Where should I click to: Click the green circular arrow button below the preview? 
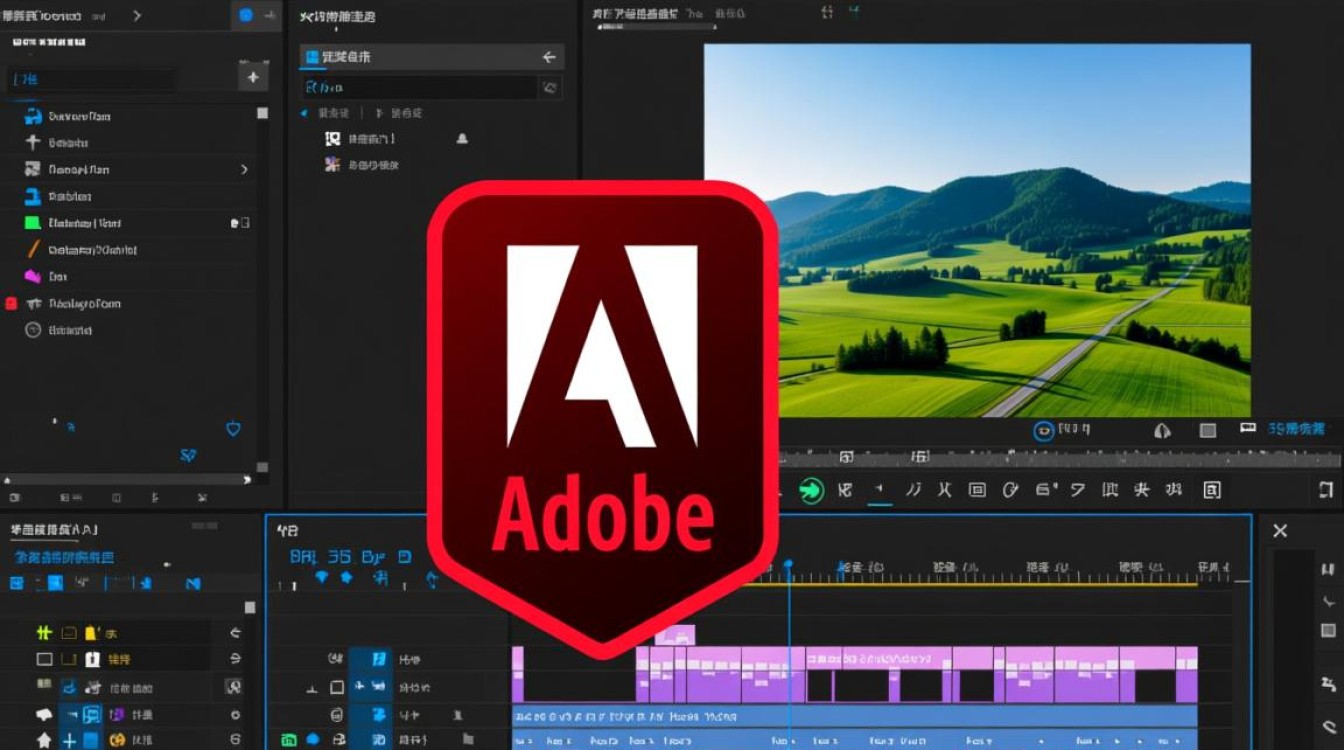811,490
